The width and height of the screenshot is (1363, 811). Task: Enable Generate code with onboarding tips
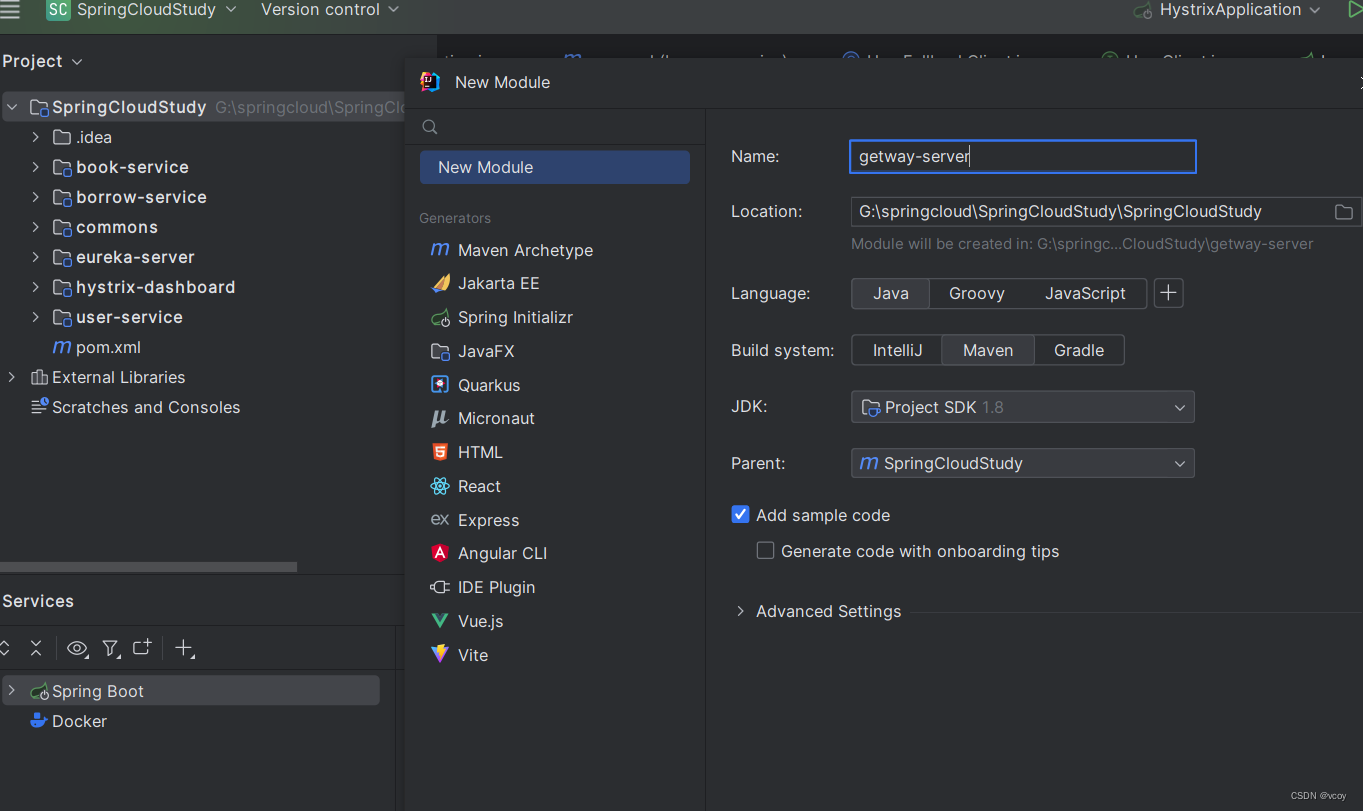pyautogui.click(x=766, y=551)
